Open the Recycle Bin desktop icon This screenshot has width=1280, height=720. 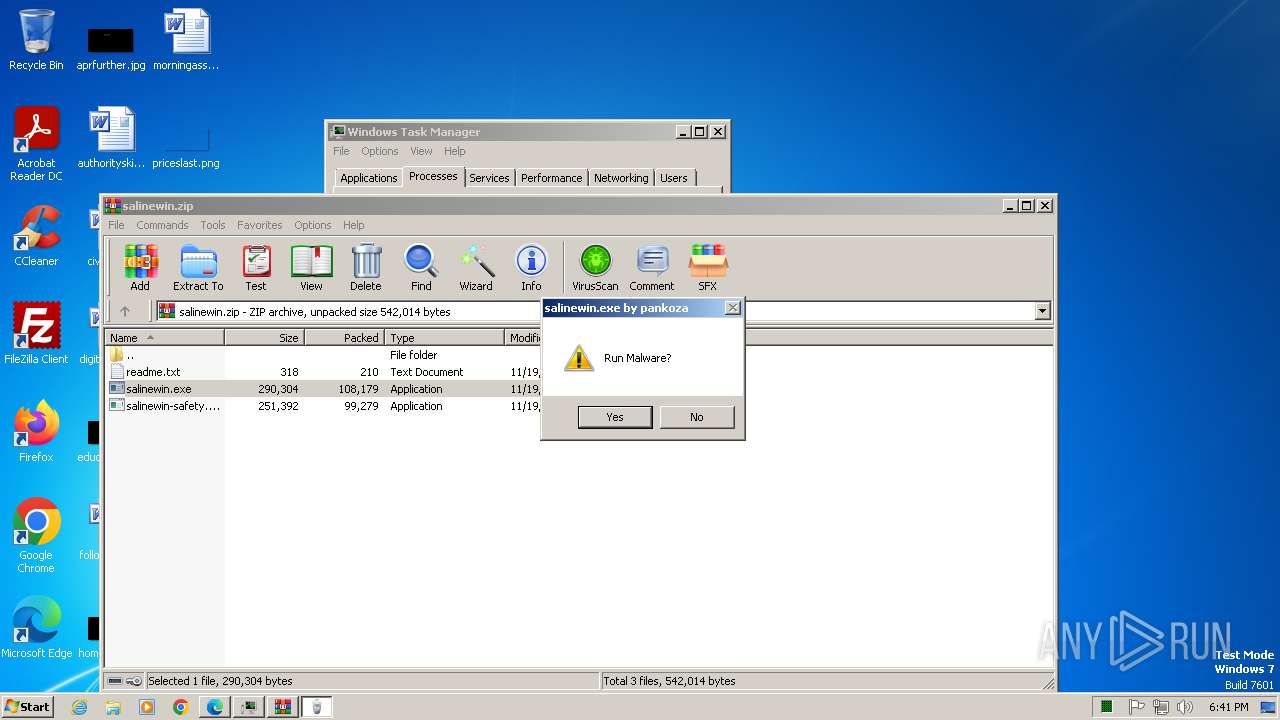click(36, 40)
